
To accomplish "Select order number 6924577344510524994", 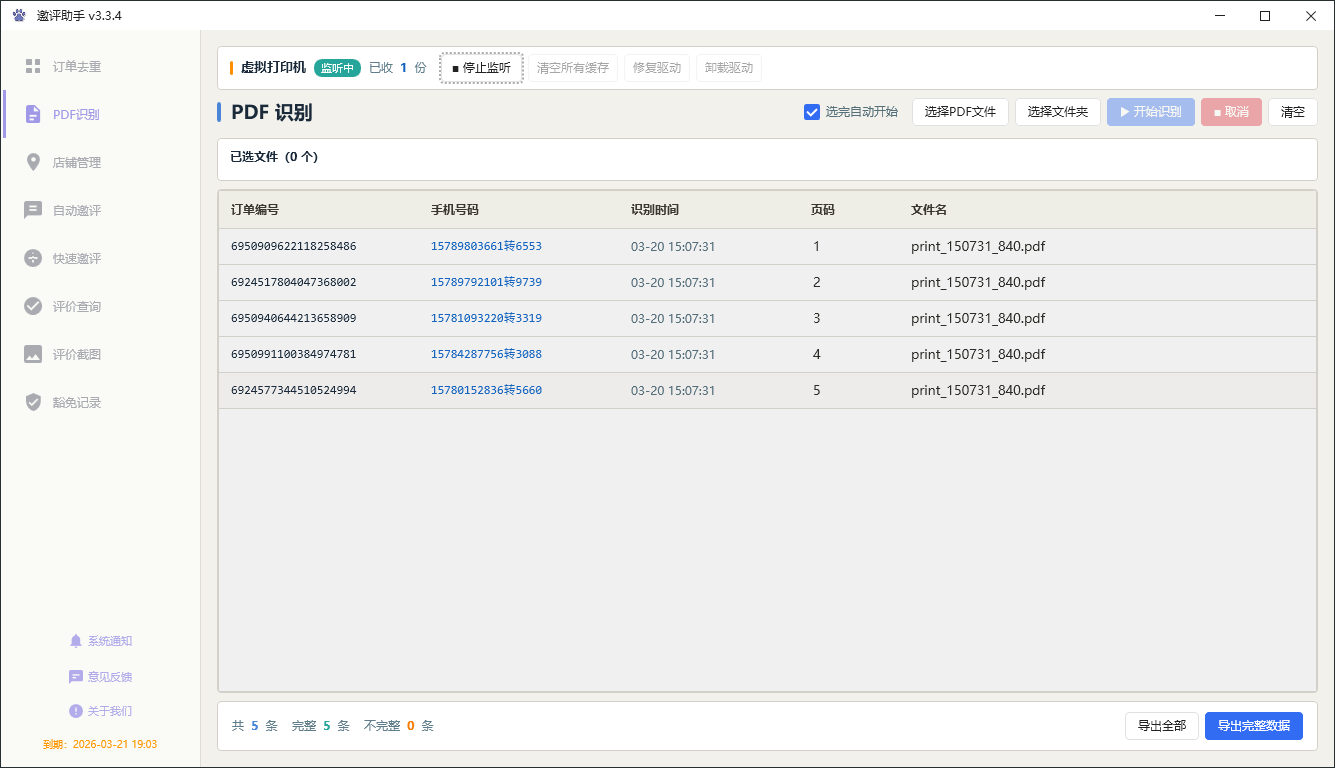I will click(x=294, y=390).
